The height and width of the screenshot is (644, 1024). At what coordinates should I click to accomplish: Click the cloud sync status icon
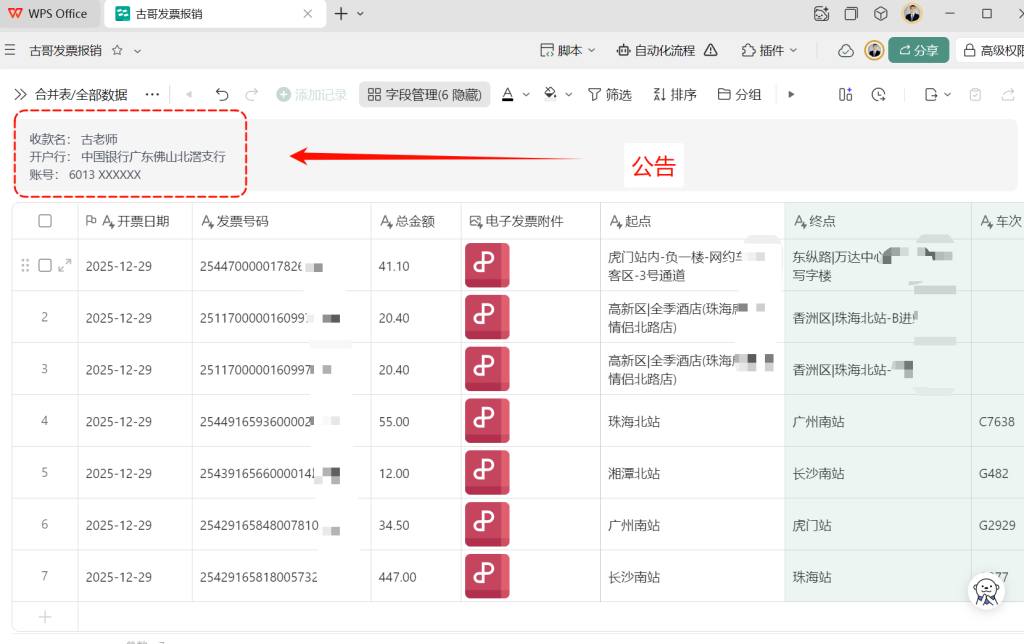(846, 51)
